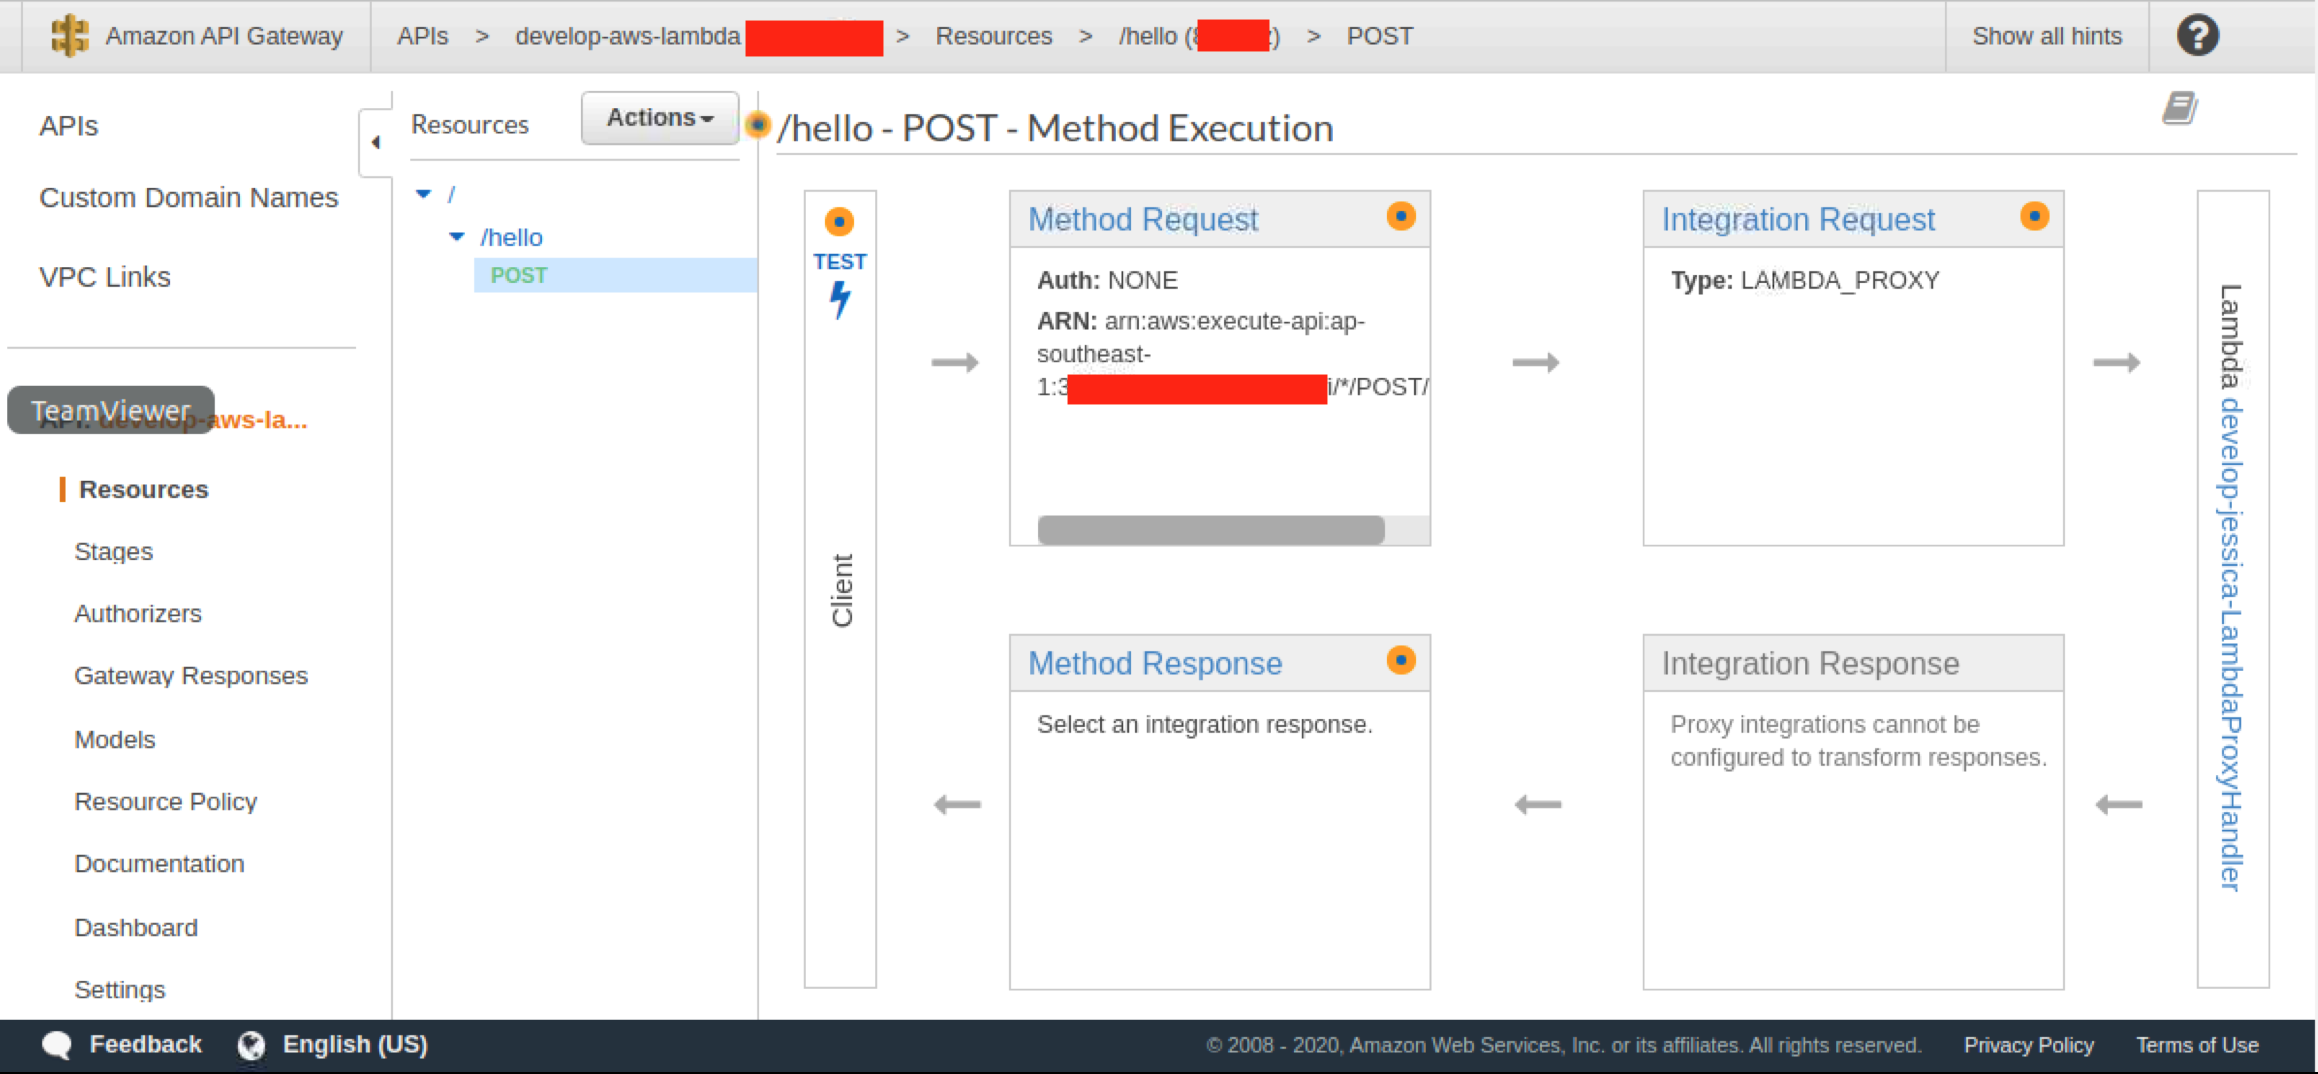Viewport: 2318px width, 1074px height.
Task: Open the Privacy Policy link
Action: click(x=2028, y=1045)
